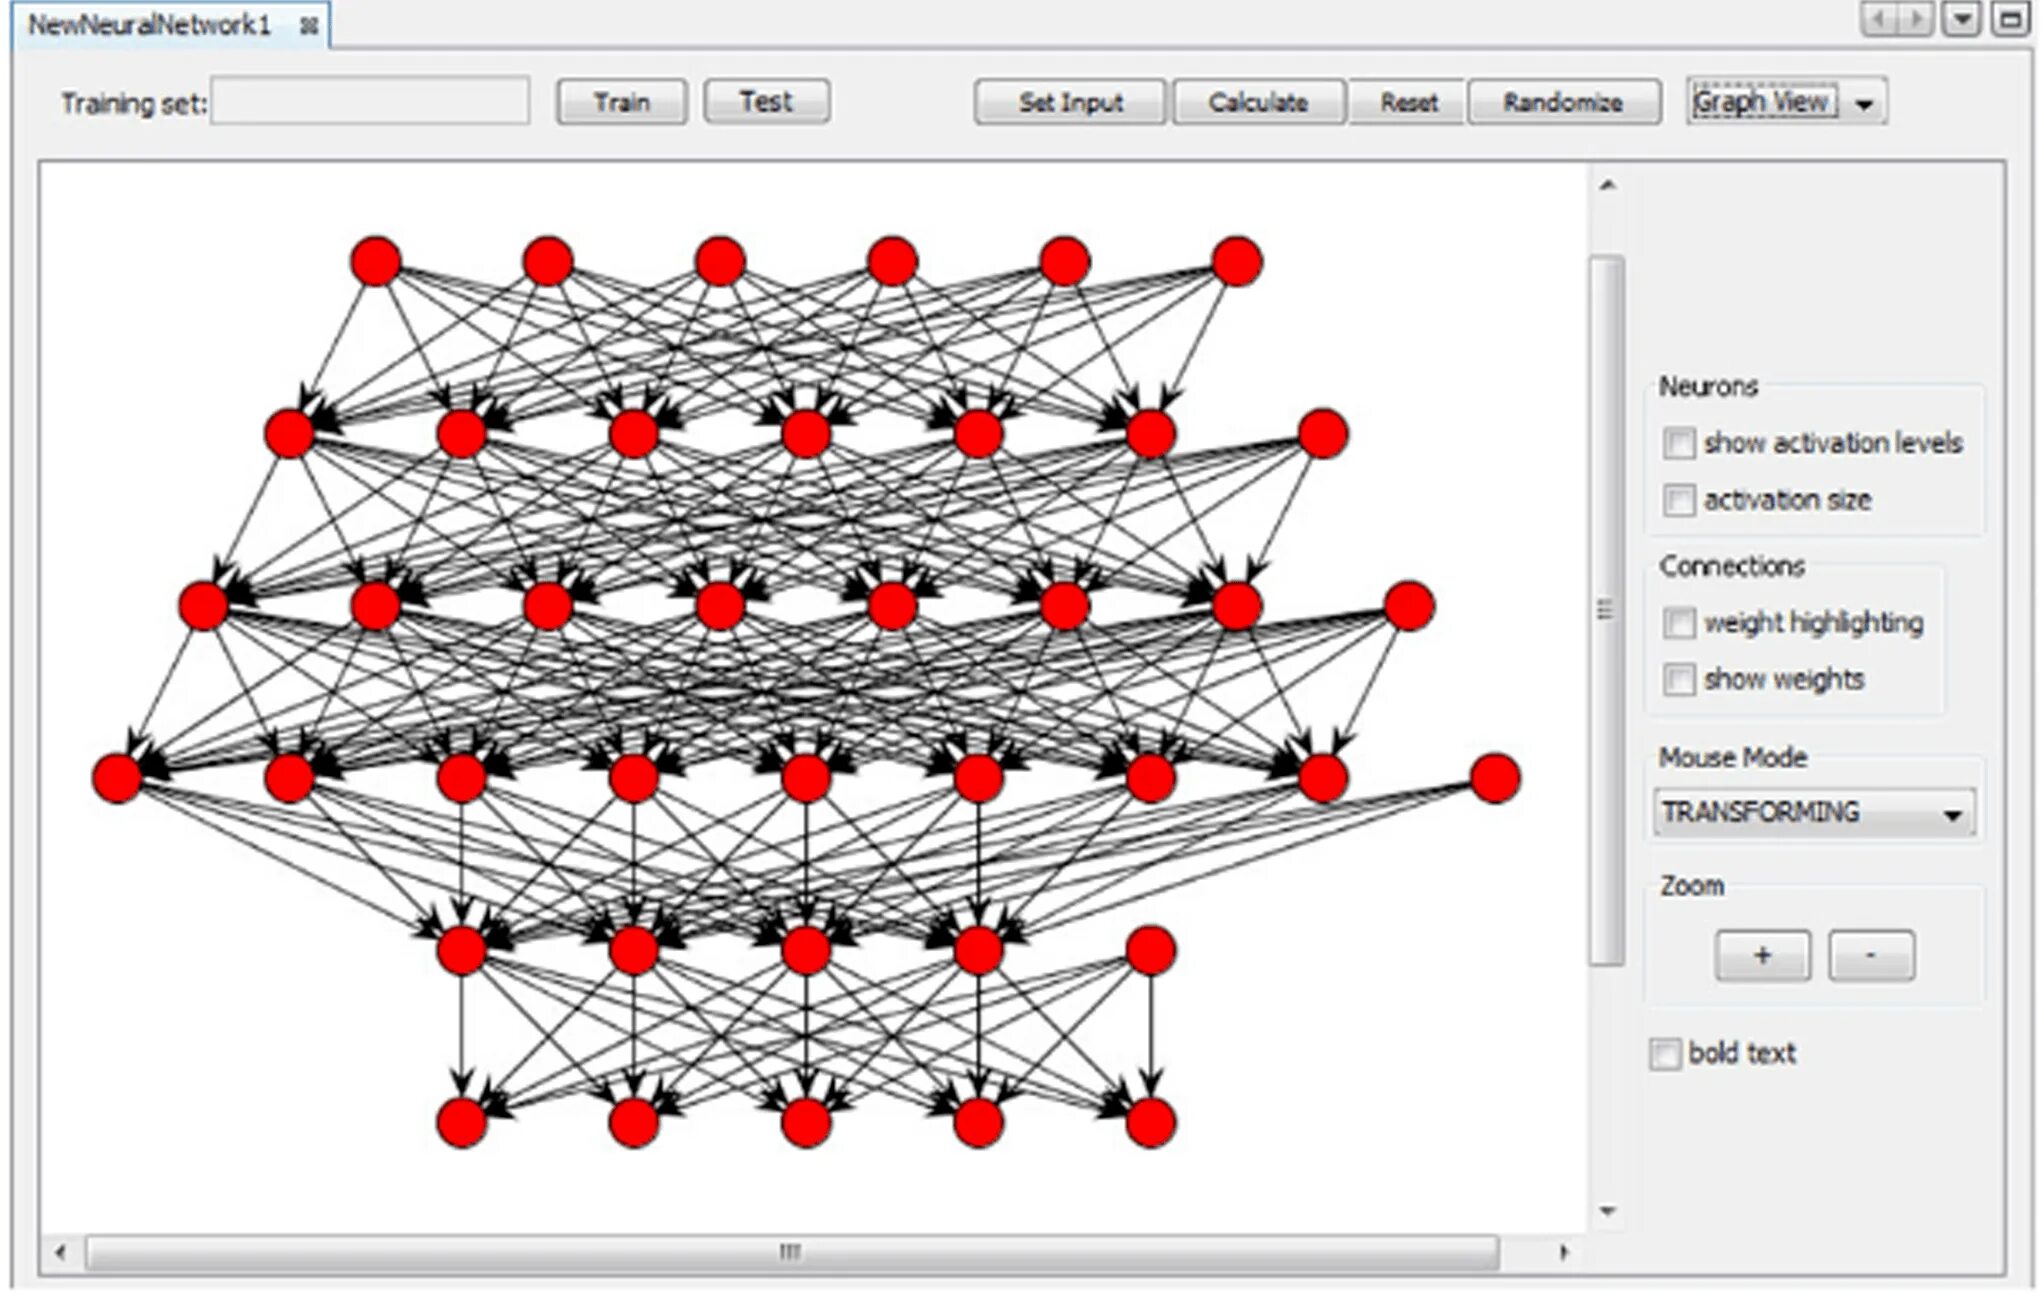The width and height of the screenshot is (2044, 1316).
Task: Click scroll-left editor tabs arrow icon
Action: click(x=1879, y=20)
